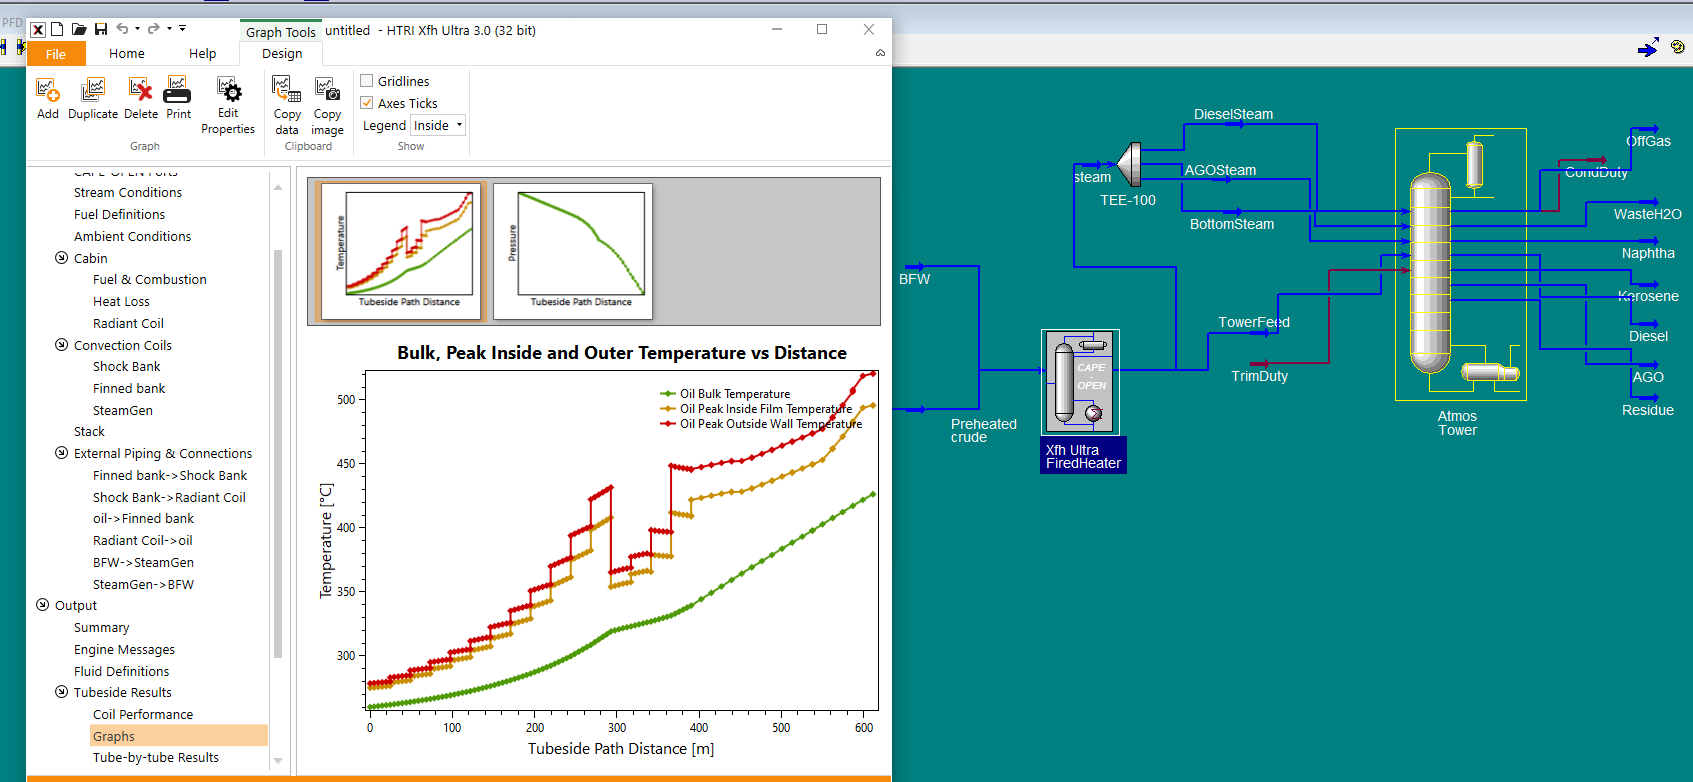Open the redo history dropdown arrow
1693x782 pixels.
[x=169, y=29]
